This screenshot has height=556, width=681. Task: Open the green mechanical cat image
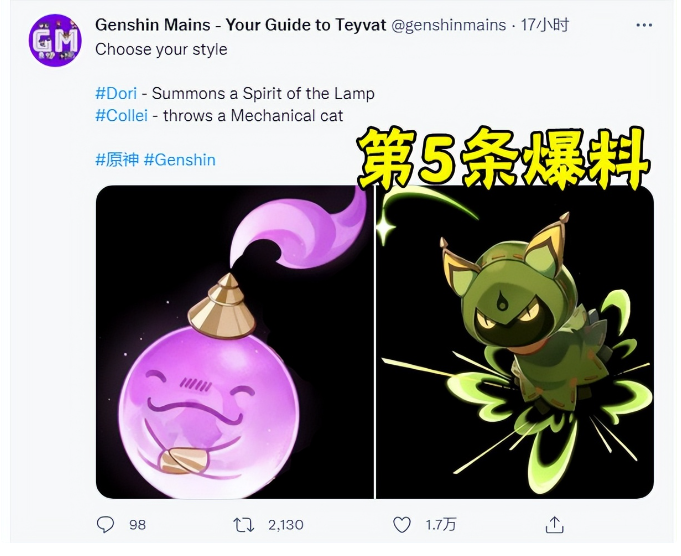coord(515,342)
